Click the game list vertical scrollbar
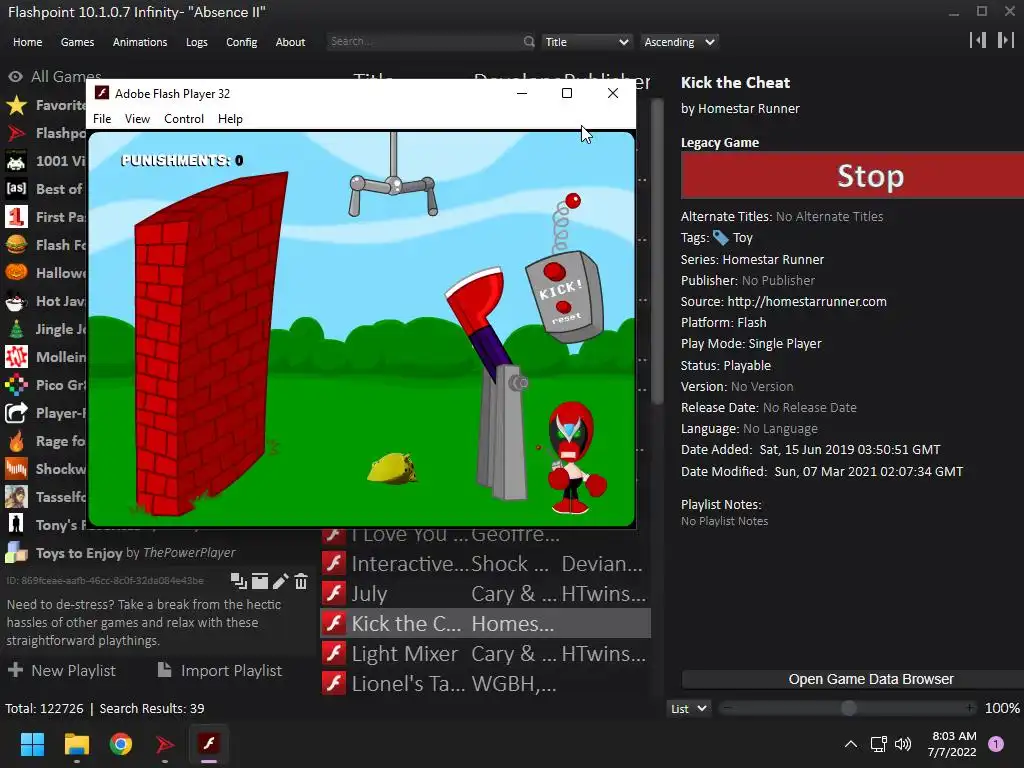 point(658,251)
